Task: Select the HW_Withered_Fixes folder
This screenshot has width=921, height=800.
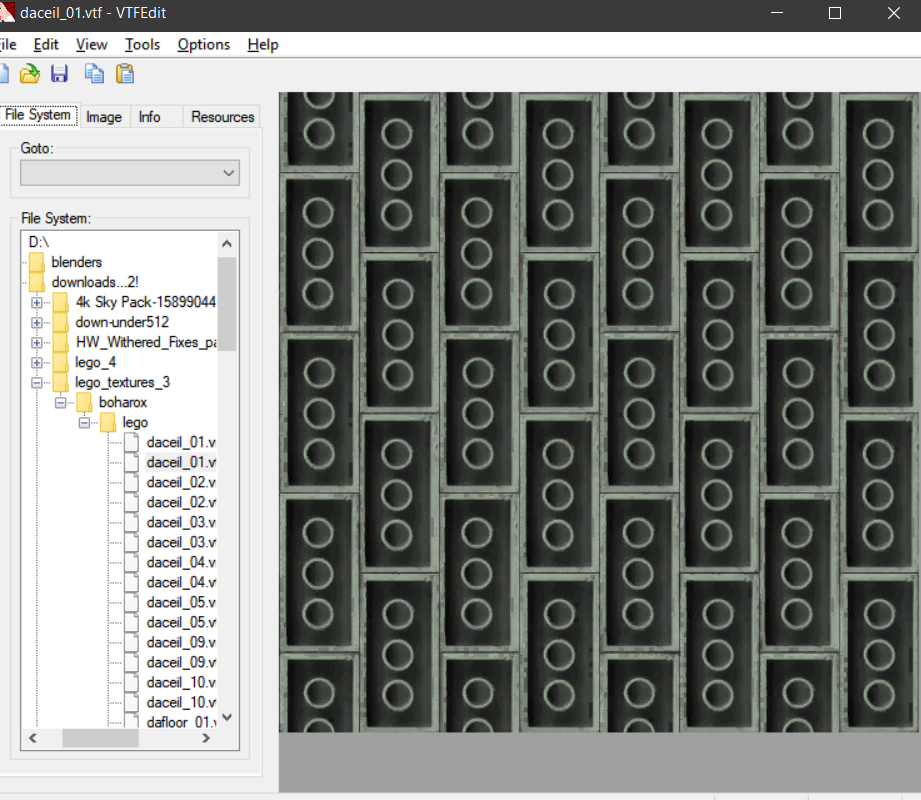Action: 146,342
